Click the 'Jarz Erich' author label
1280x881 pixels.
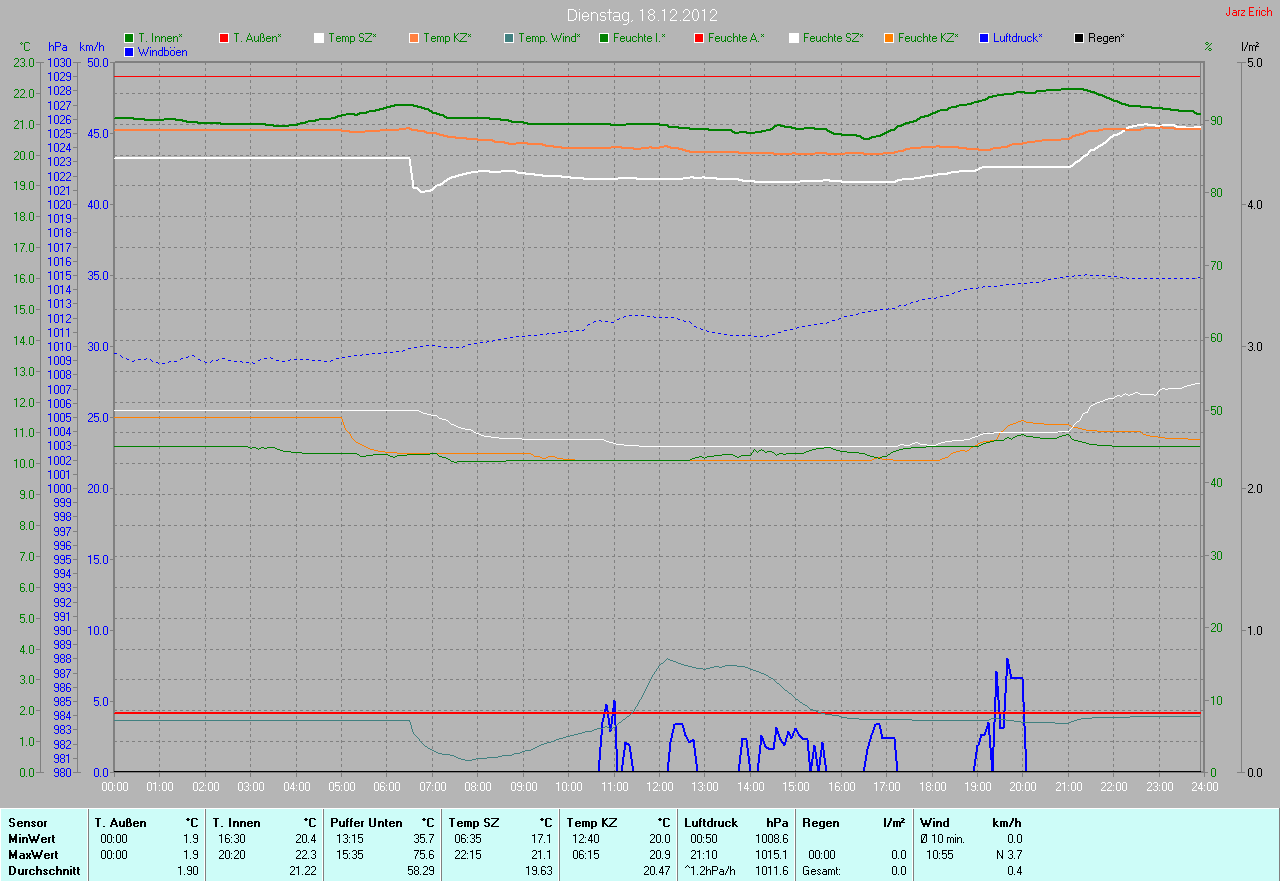(x=1249, y=12)
